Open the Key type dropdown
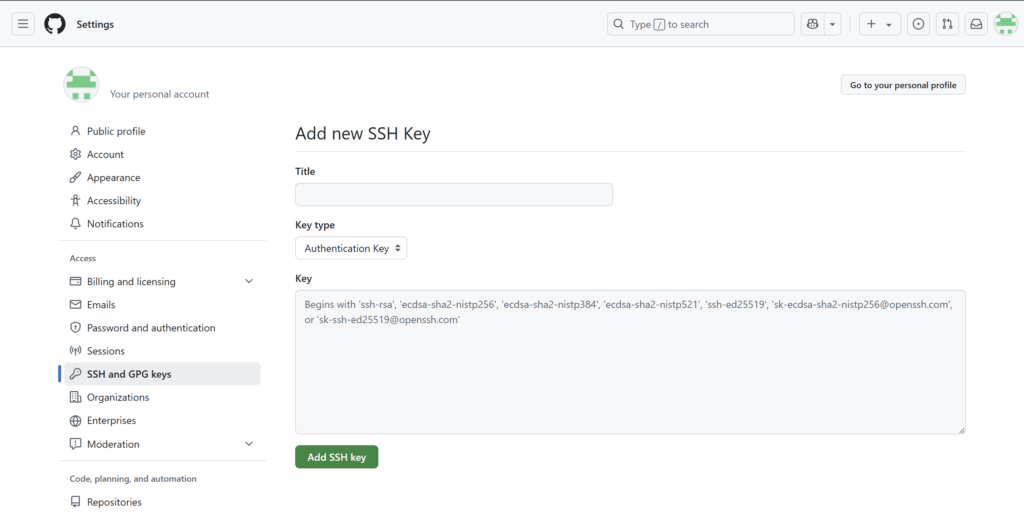 (x=351, y=248)
